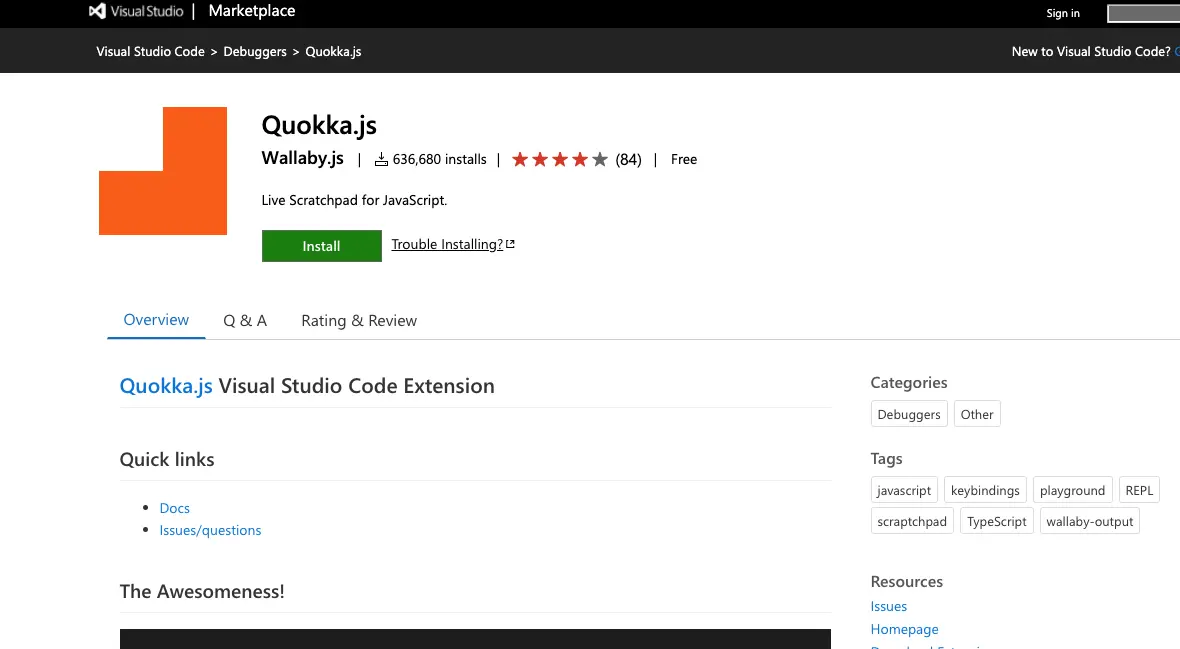
Task: Click Sign in at top right
Action: point(1063,13)
